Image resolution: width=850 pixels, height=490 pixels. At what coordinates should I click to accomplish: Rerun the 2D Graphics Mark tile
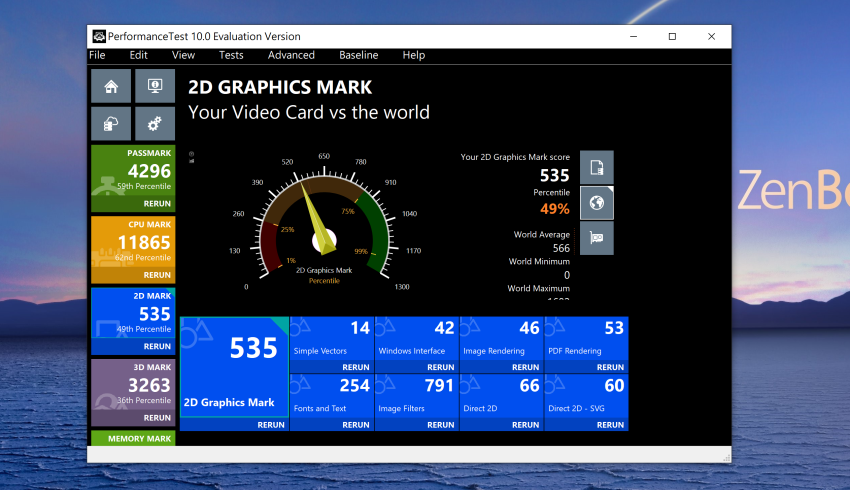click(x=271, y=425)
